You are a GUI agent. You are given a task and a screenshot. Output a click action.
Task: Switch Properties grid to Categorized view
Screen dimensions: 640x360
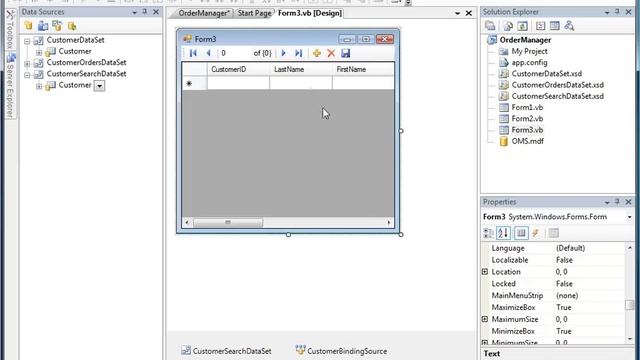point(489,233)
